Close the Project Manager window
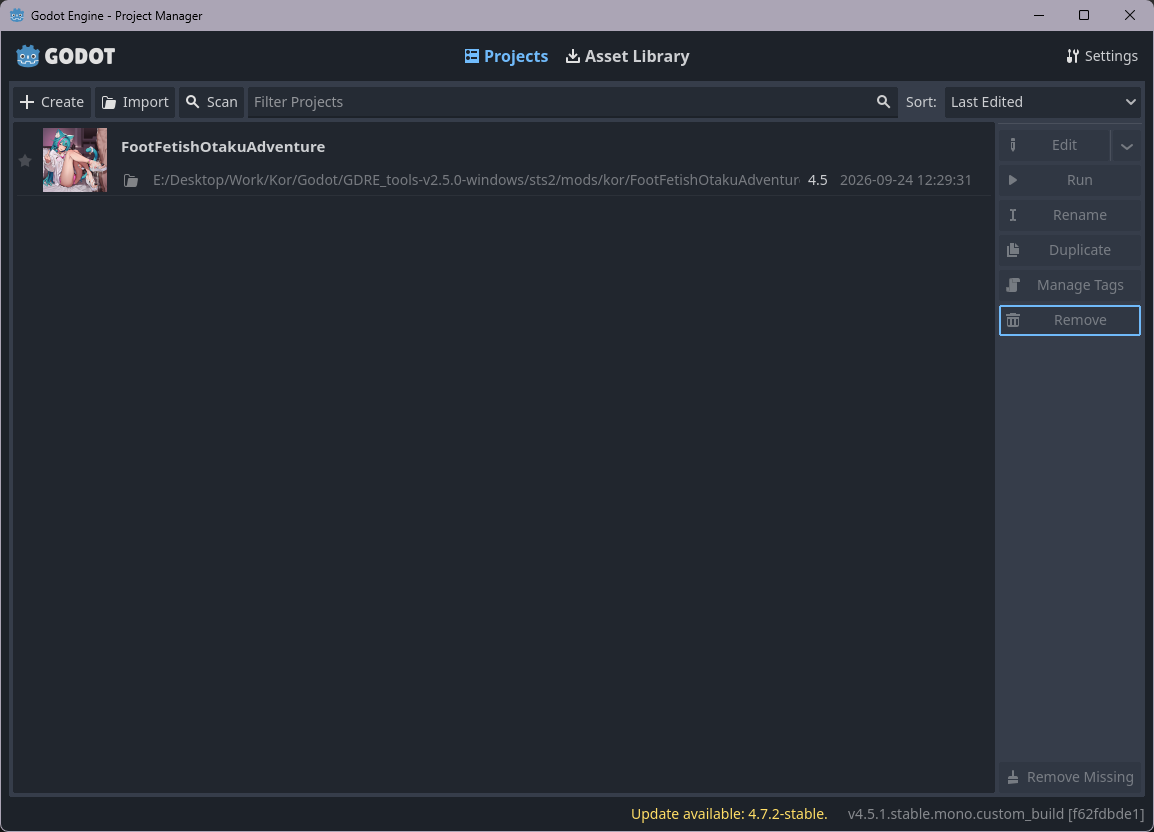 click(x=1130, y=15)
